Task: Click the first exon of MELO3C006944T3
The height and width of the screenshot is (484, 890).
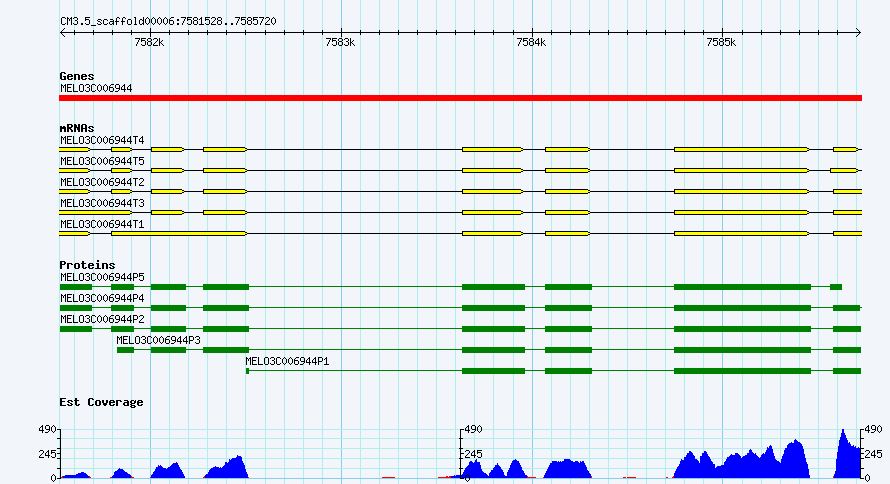Action: (x=95, y=212)
